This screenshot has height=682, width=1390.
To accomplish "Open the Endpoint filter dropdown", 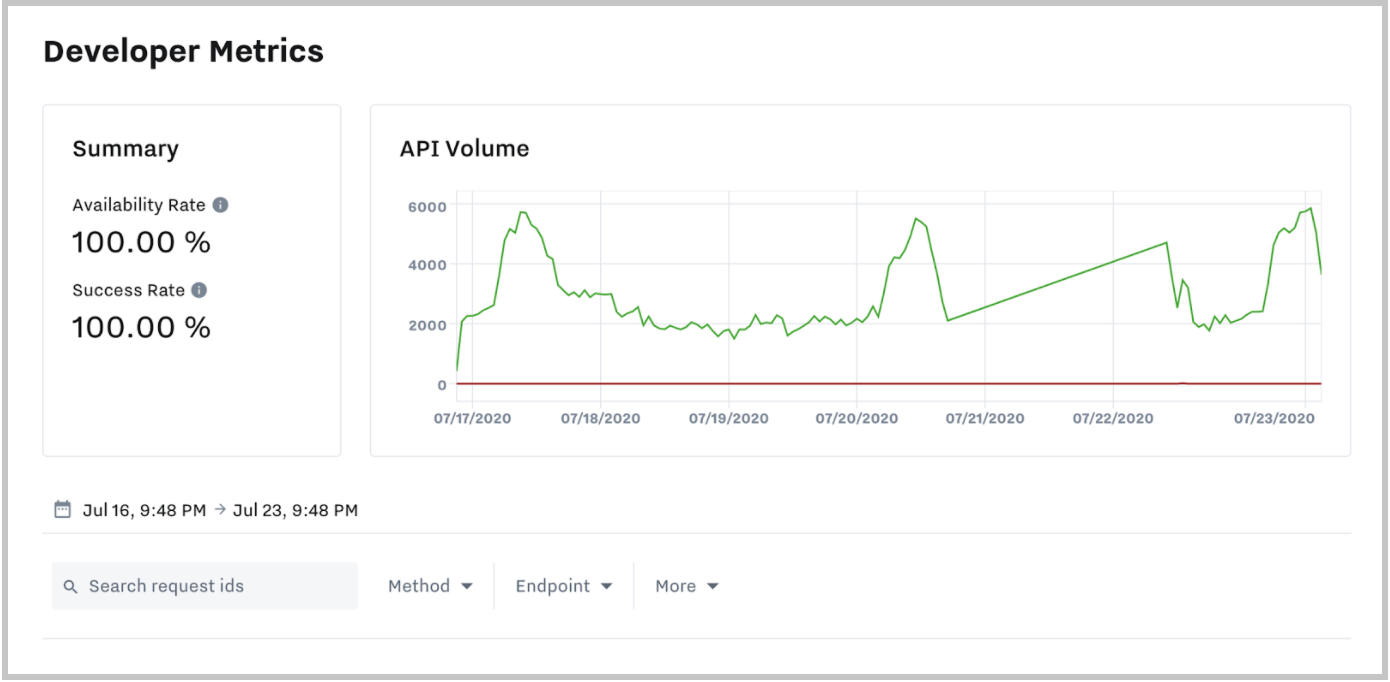I will point(563,586).
